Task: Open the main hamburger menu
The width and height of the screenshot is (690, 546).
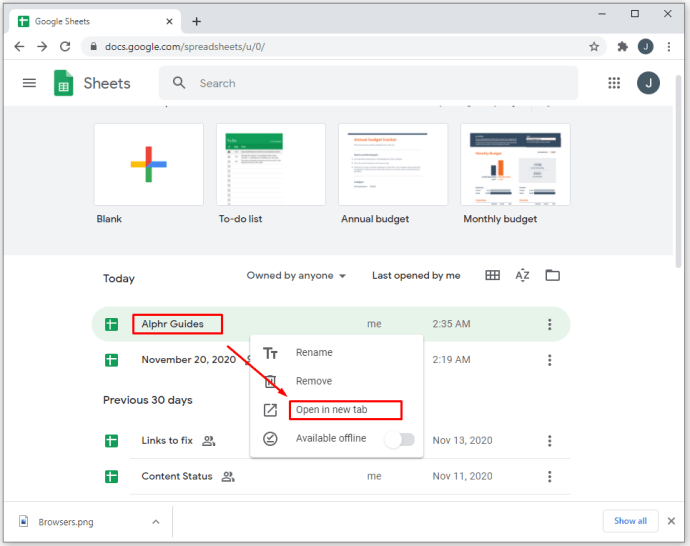Action: click(29, 83)
